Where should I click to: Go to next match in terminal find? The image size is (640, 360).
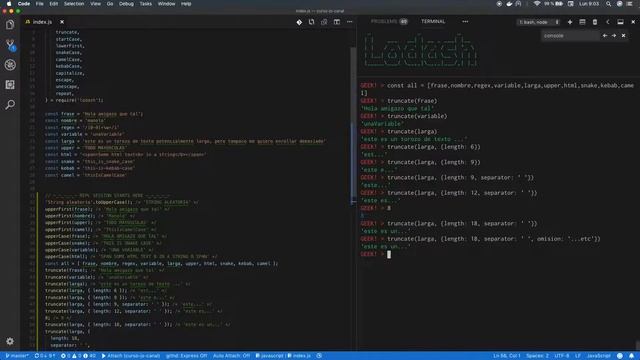pyautogui.click(x=614, y=36)
